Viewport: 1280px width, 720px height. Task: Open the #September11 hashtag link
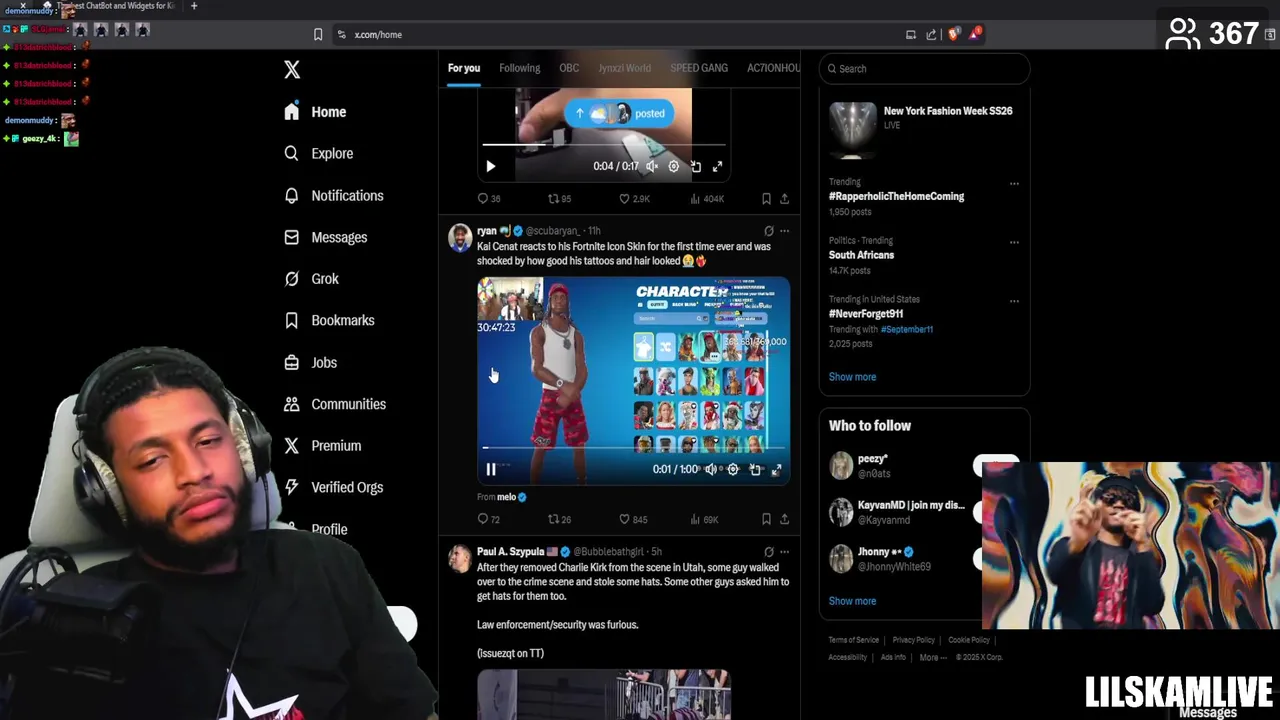907,329
